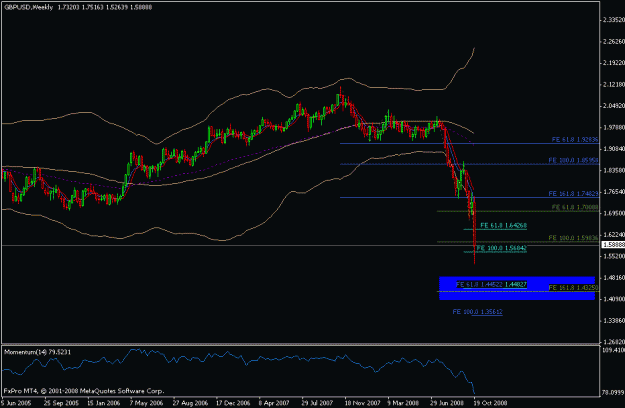Click the 18 Nov 2007 date label
This screenshot has height=408, width=625.
pos(362,403)
